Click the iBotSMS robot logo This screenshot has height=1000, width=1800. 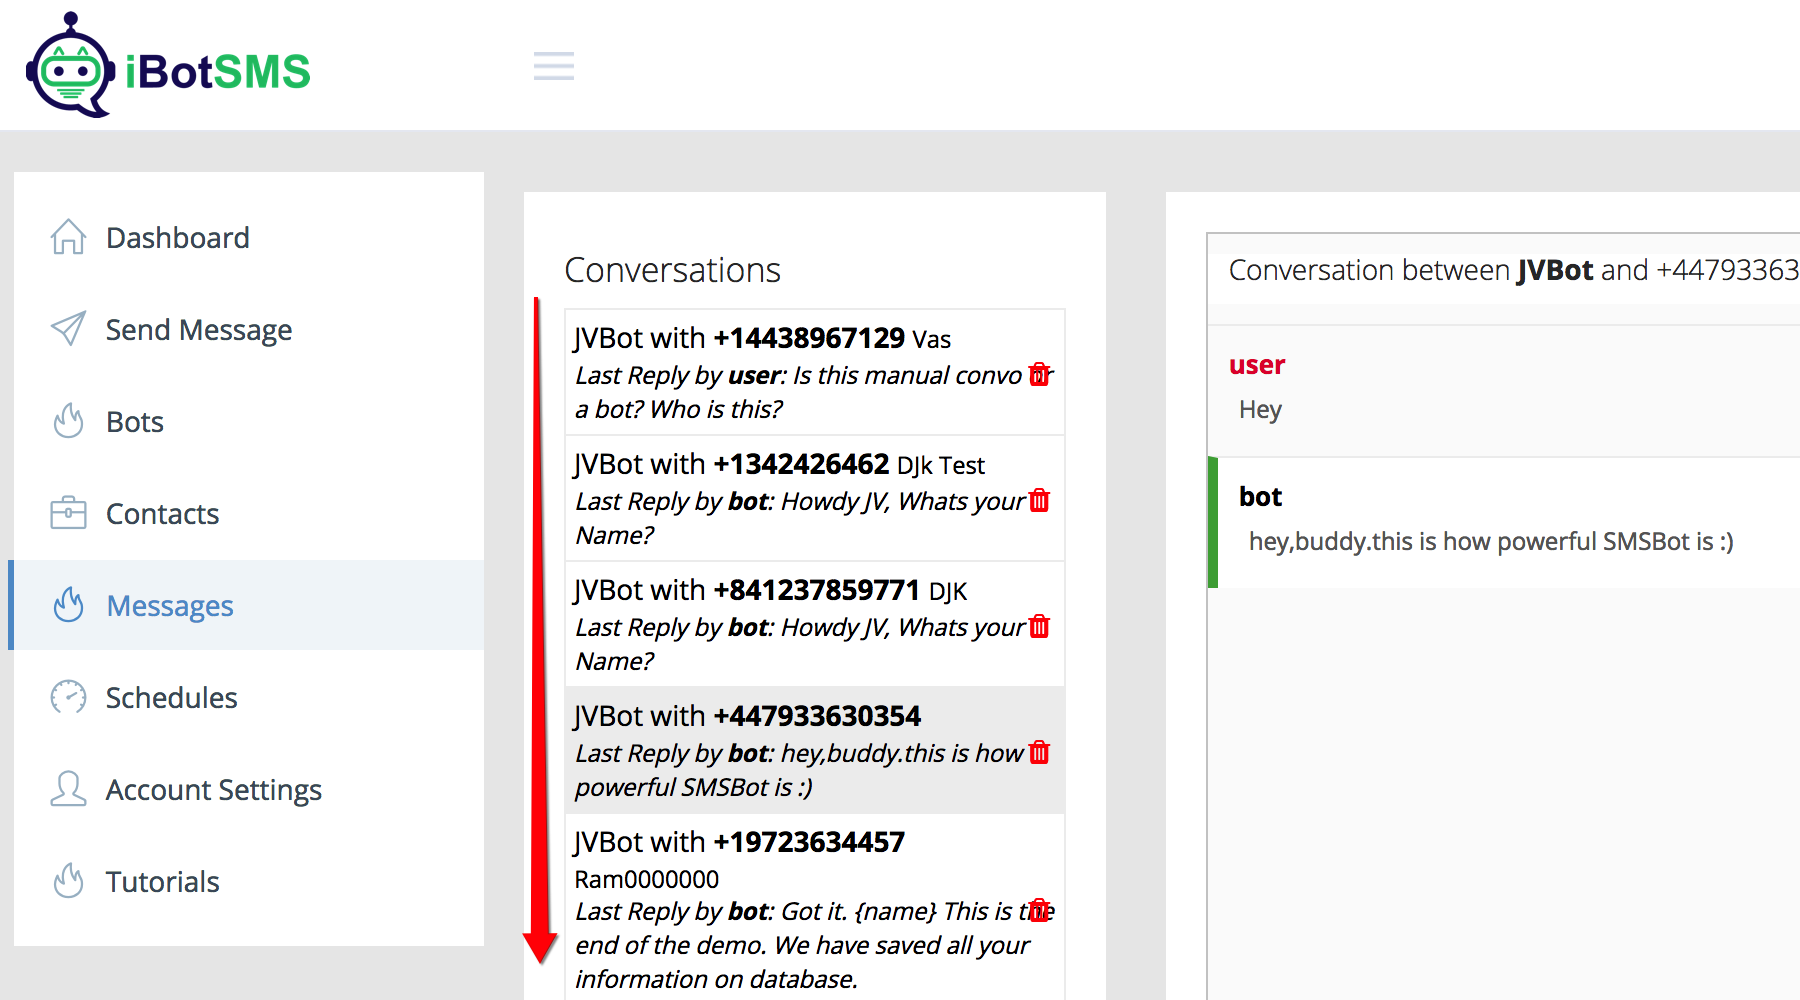[70, 66]
